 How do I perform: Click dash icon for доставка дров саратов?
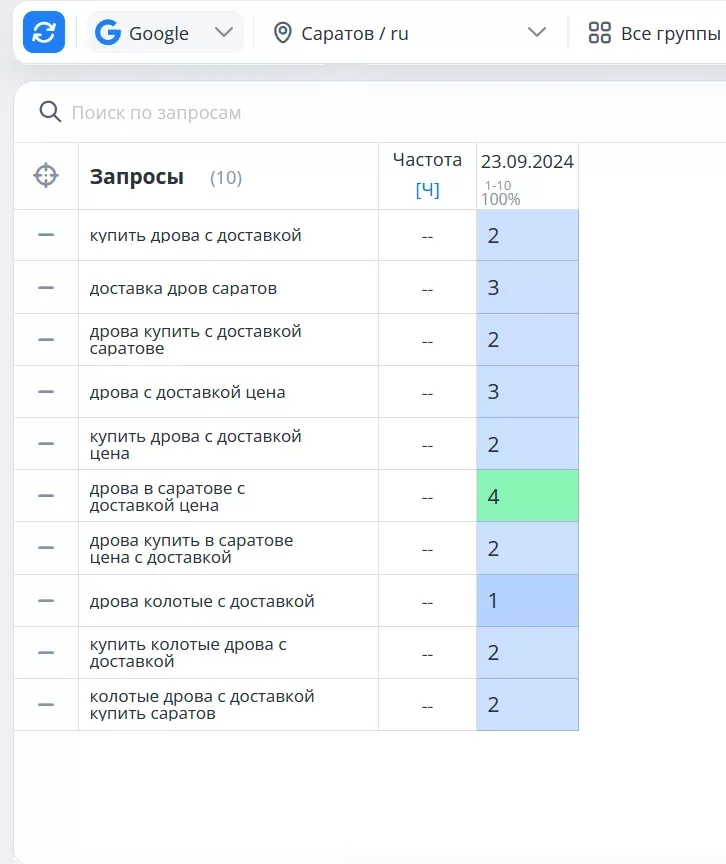point(46,288)
